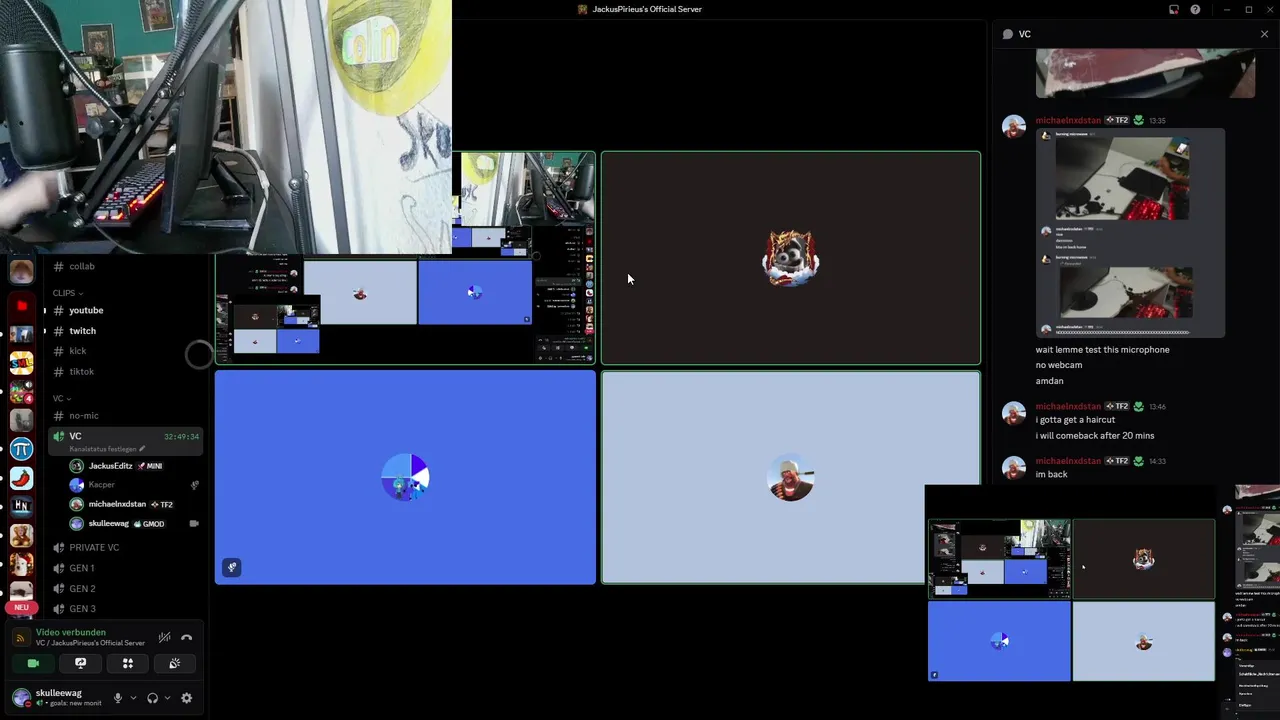The width and height of the screenshot is (1280, 720).
Task: Open the Pi symbol server icon
Action: pos(21,450)
